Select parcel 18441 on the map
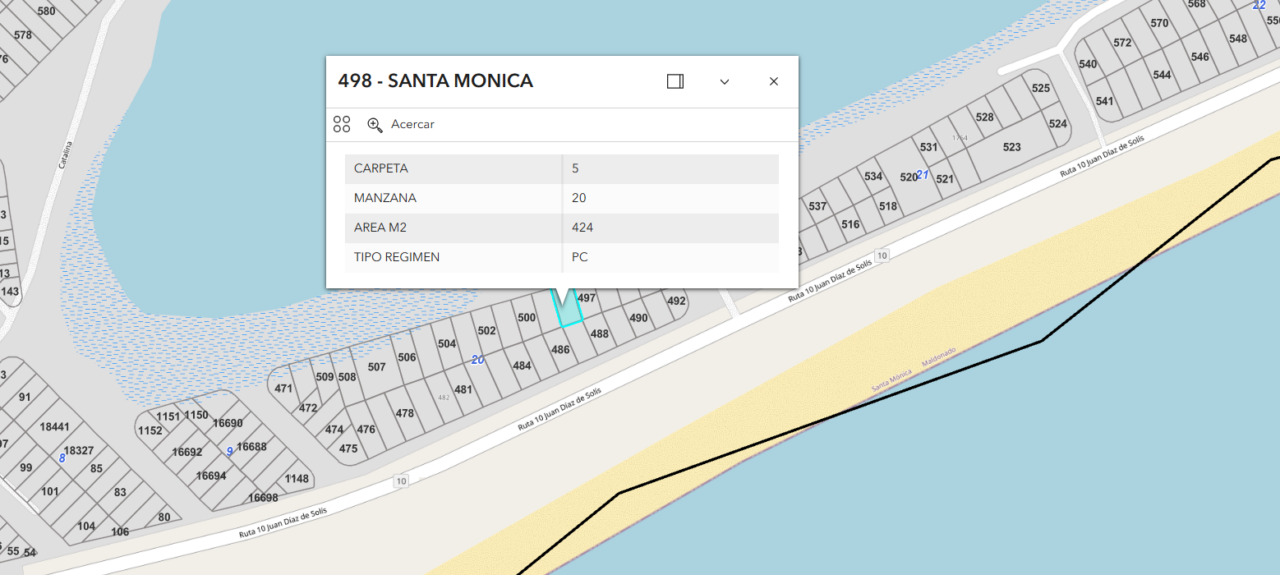Image resolution: width=1280 pixels, height=575 pixels. coord(54,427)
